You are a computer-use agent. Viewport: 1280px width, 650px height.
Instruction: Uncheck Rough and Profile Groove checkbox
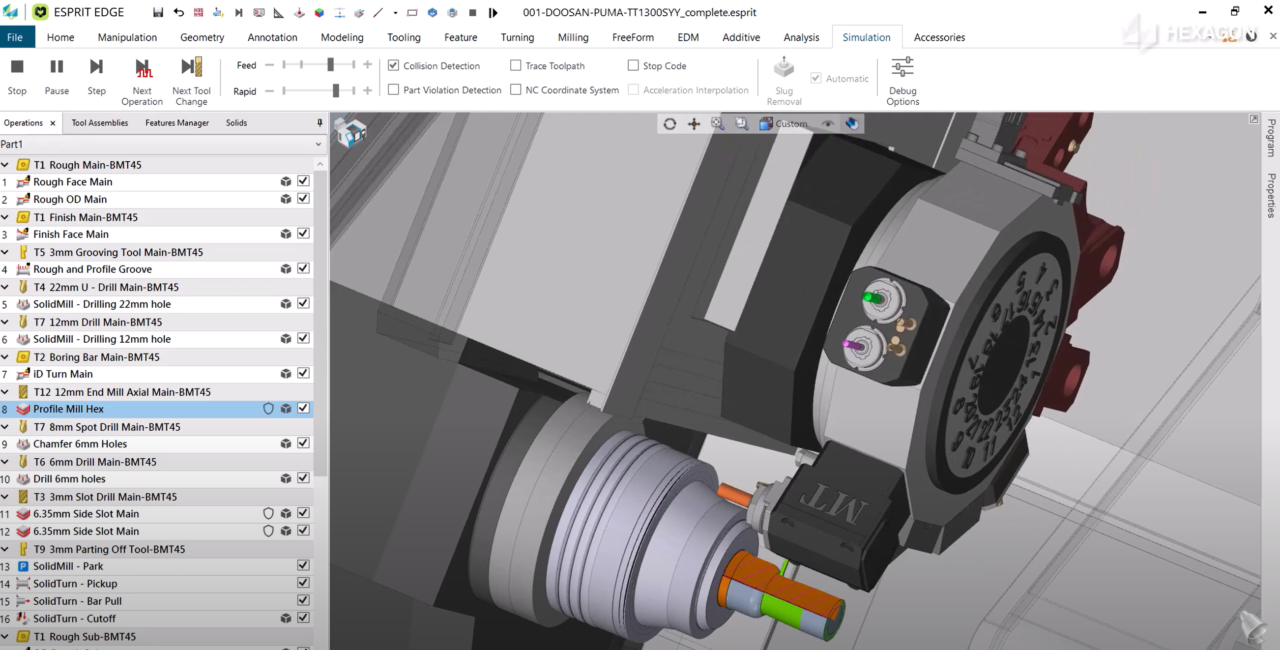click(303, 269)
